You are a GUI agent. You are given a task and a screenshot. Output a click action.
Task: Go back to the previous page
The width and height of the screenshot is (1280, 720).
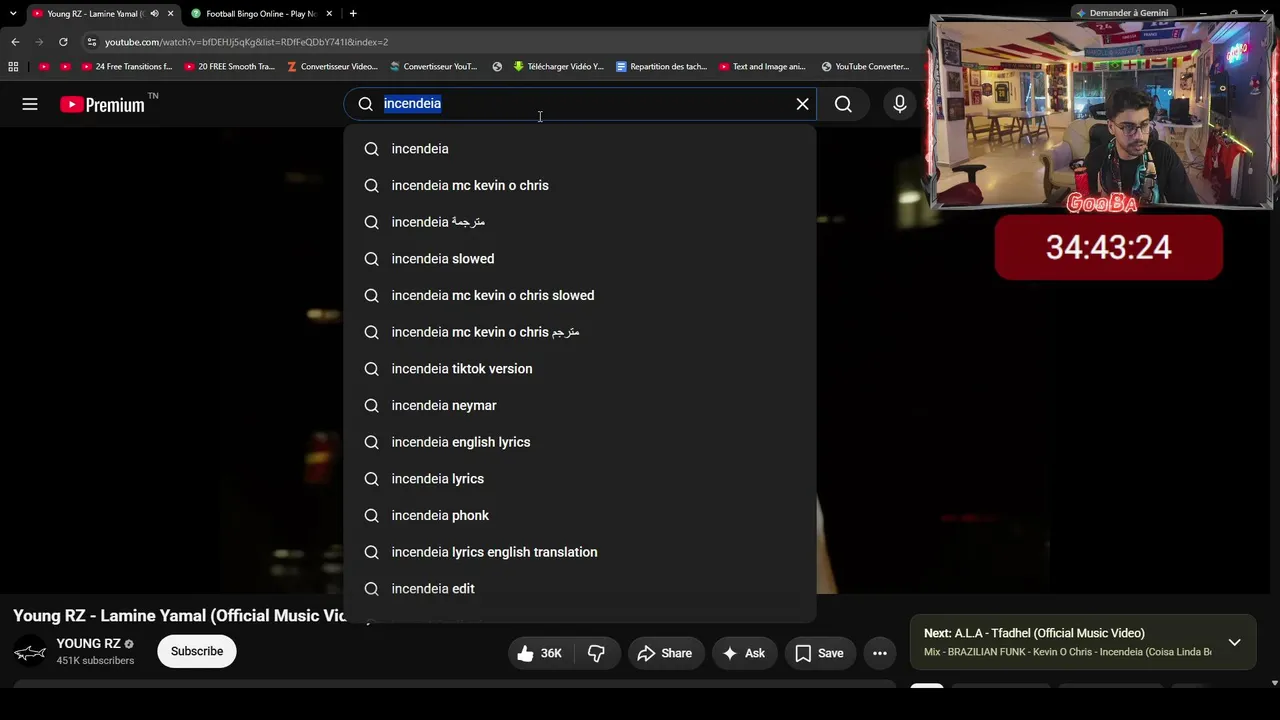pos(15,42)
